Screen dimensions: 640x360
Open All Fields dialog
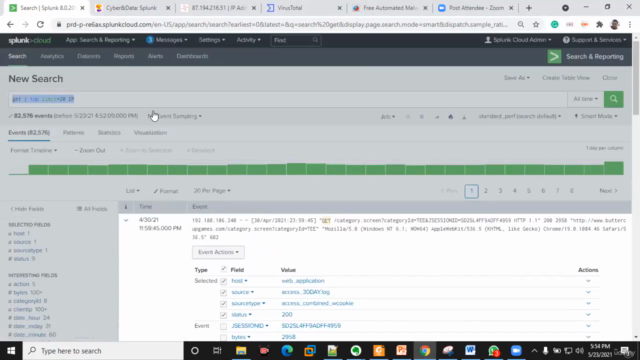(92, 209)
